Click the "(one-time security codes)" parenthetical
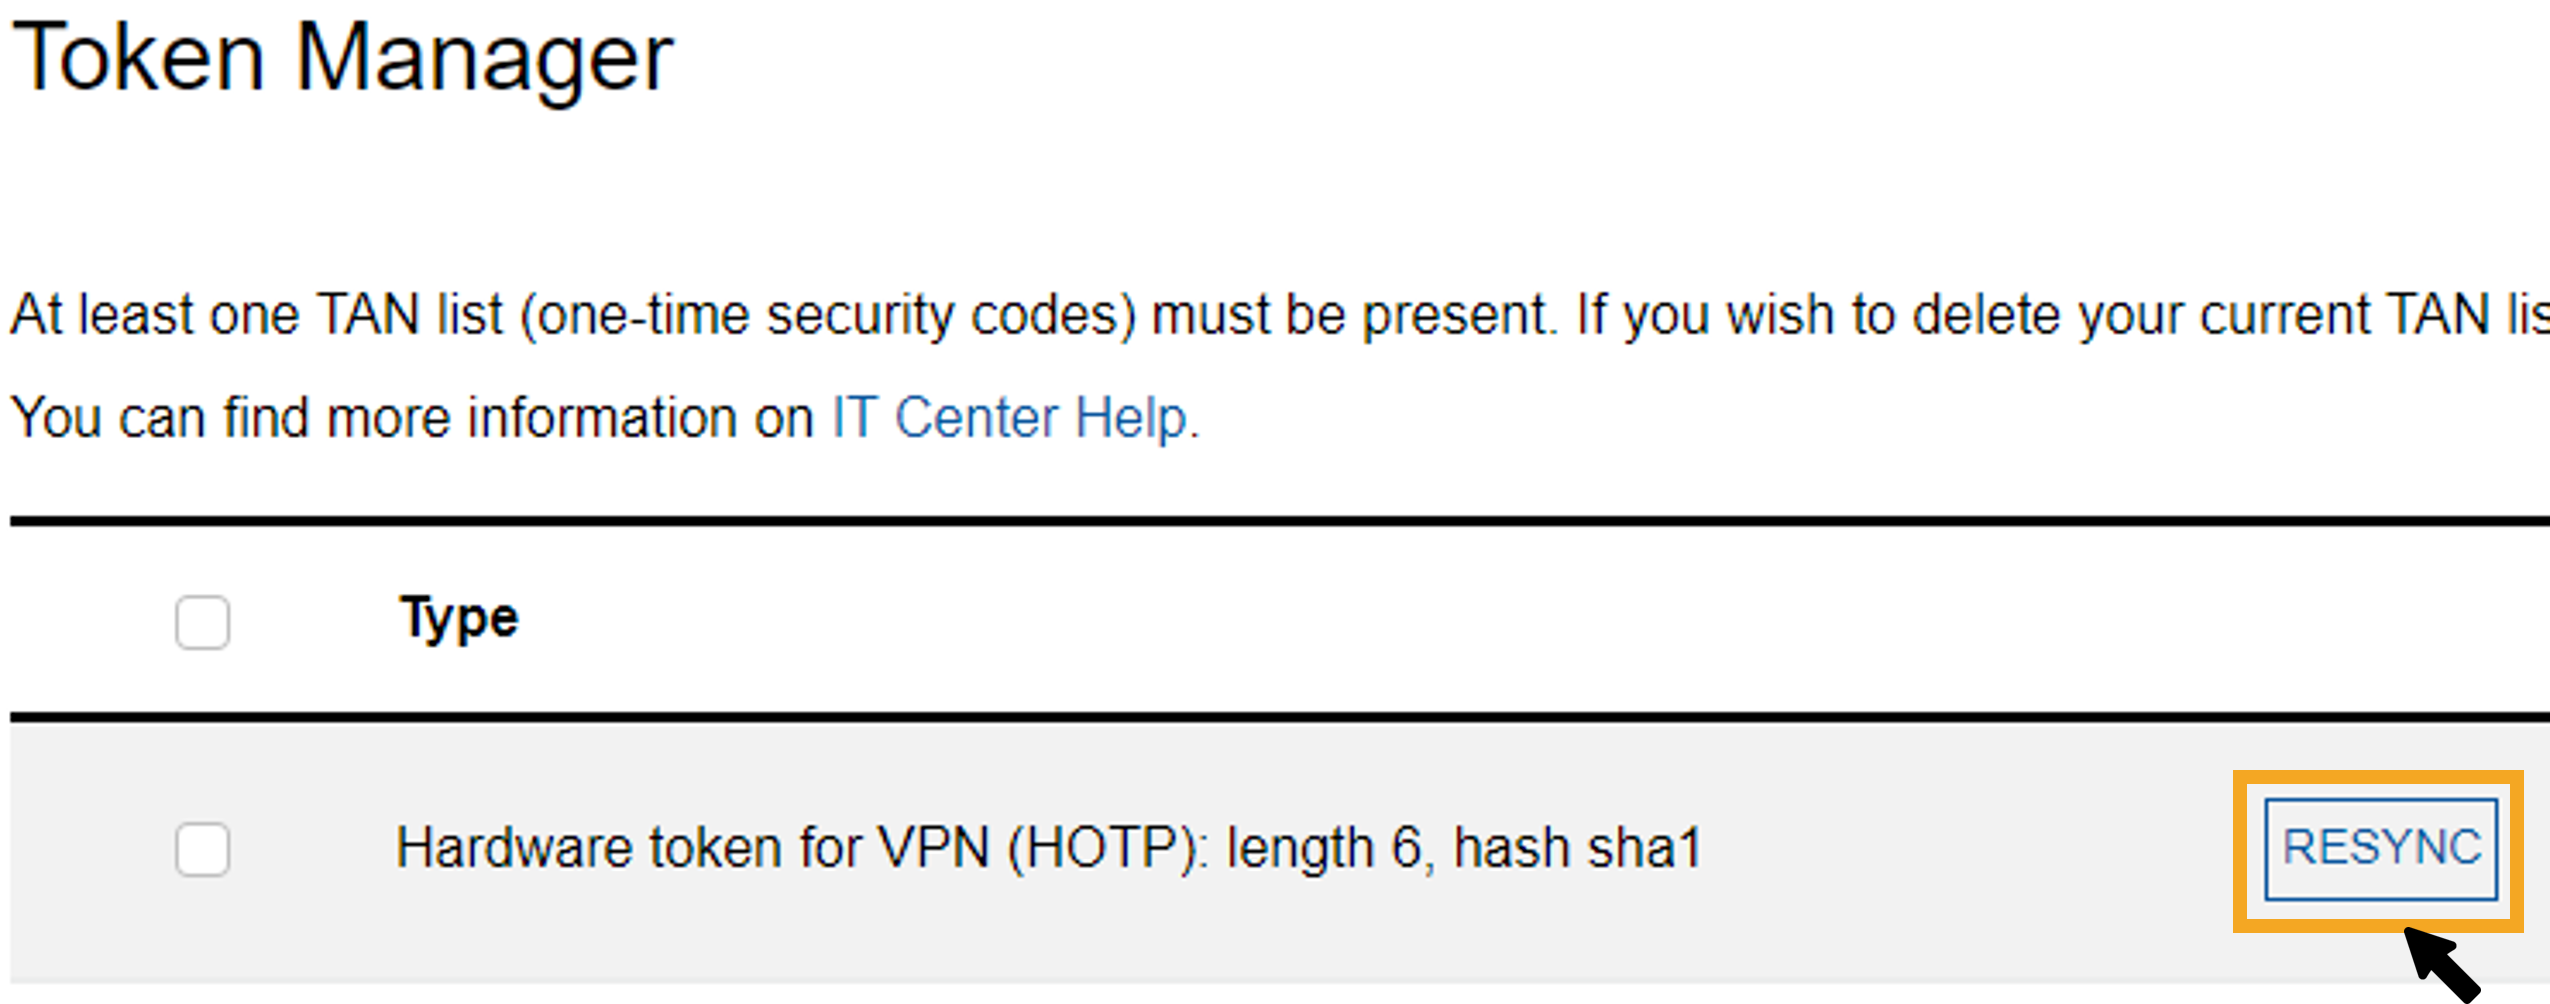This screenshot has height=1004, width=2550. pyautogui.click(x=829, y=316)
